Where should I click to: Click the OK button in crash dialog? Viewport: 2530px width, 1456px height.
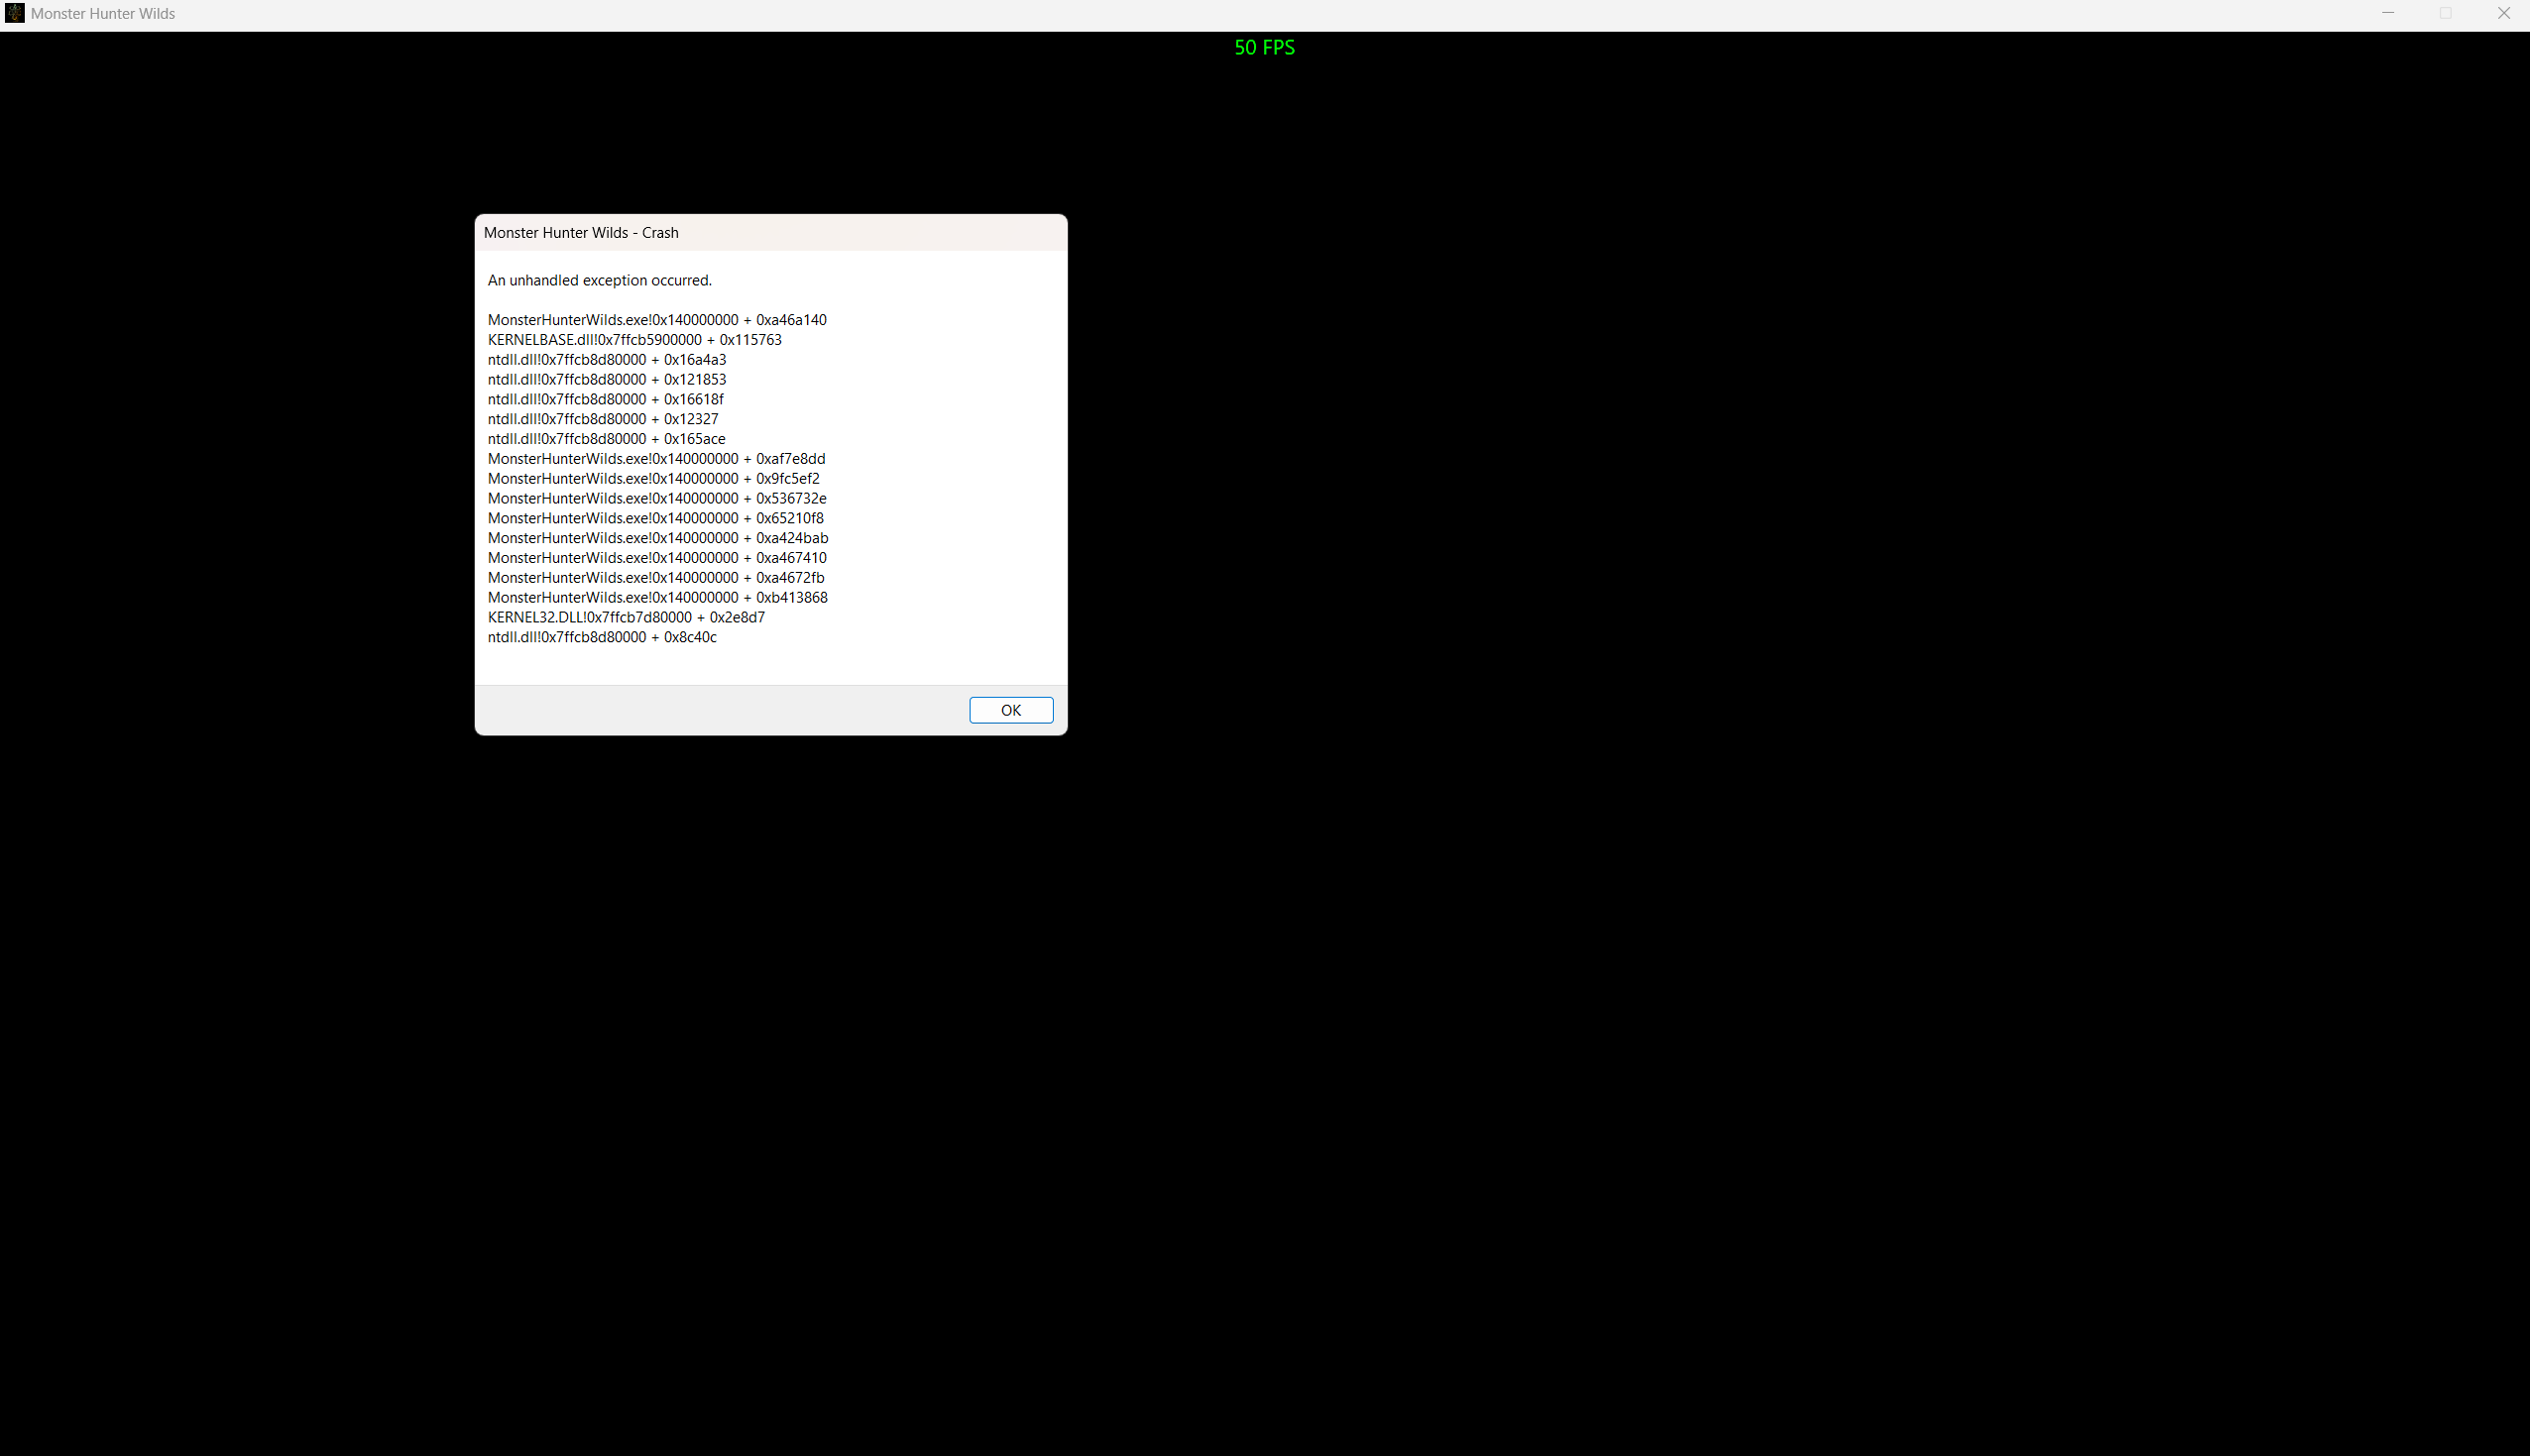tap(1010, 710)
